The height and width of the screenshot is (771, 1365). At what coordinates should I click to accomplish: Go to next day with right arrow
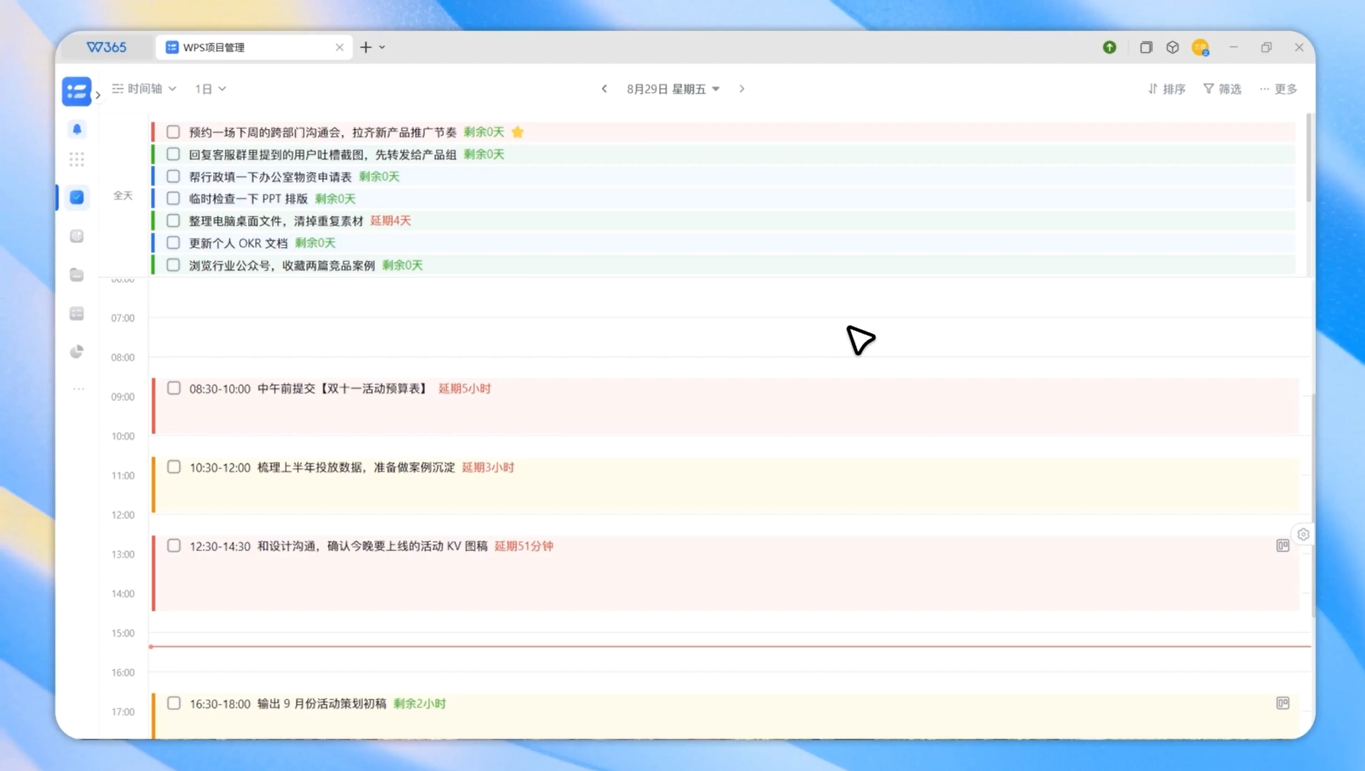coord(742,89)
